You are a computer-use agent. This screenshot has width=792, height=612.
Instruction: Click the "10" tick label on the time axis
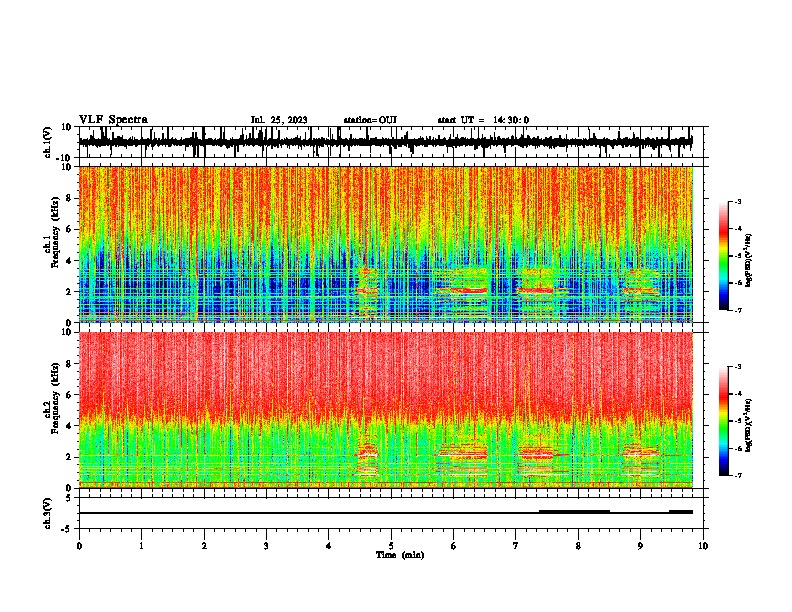pyautogui.click(x=703, y=546)
